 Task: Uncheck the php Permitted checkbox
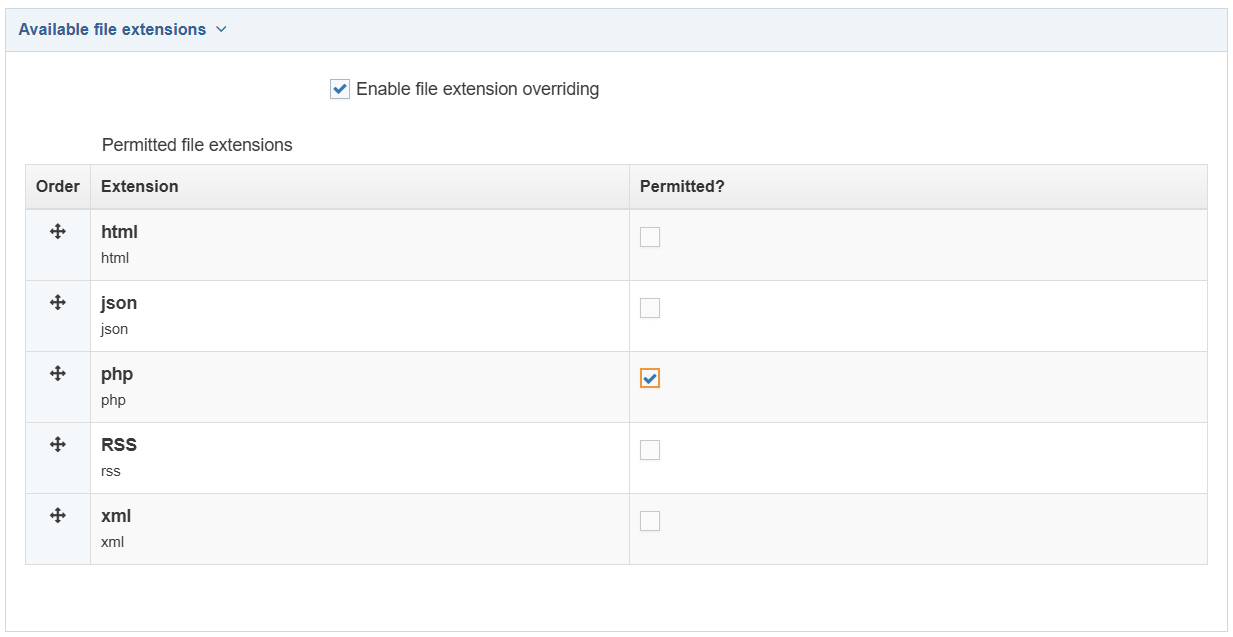[650, 378]
